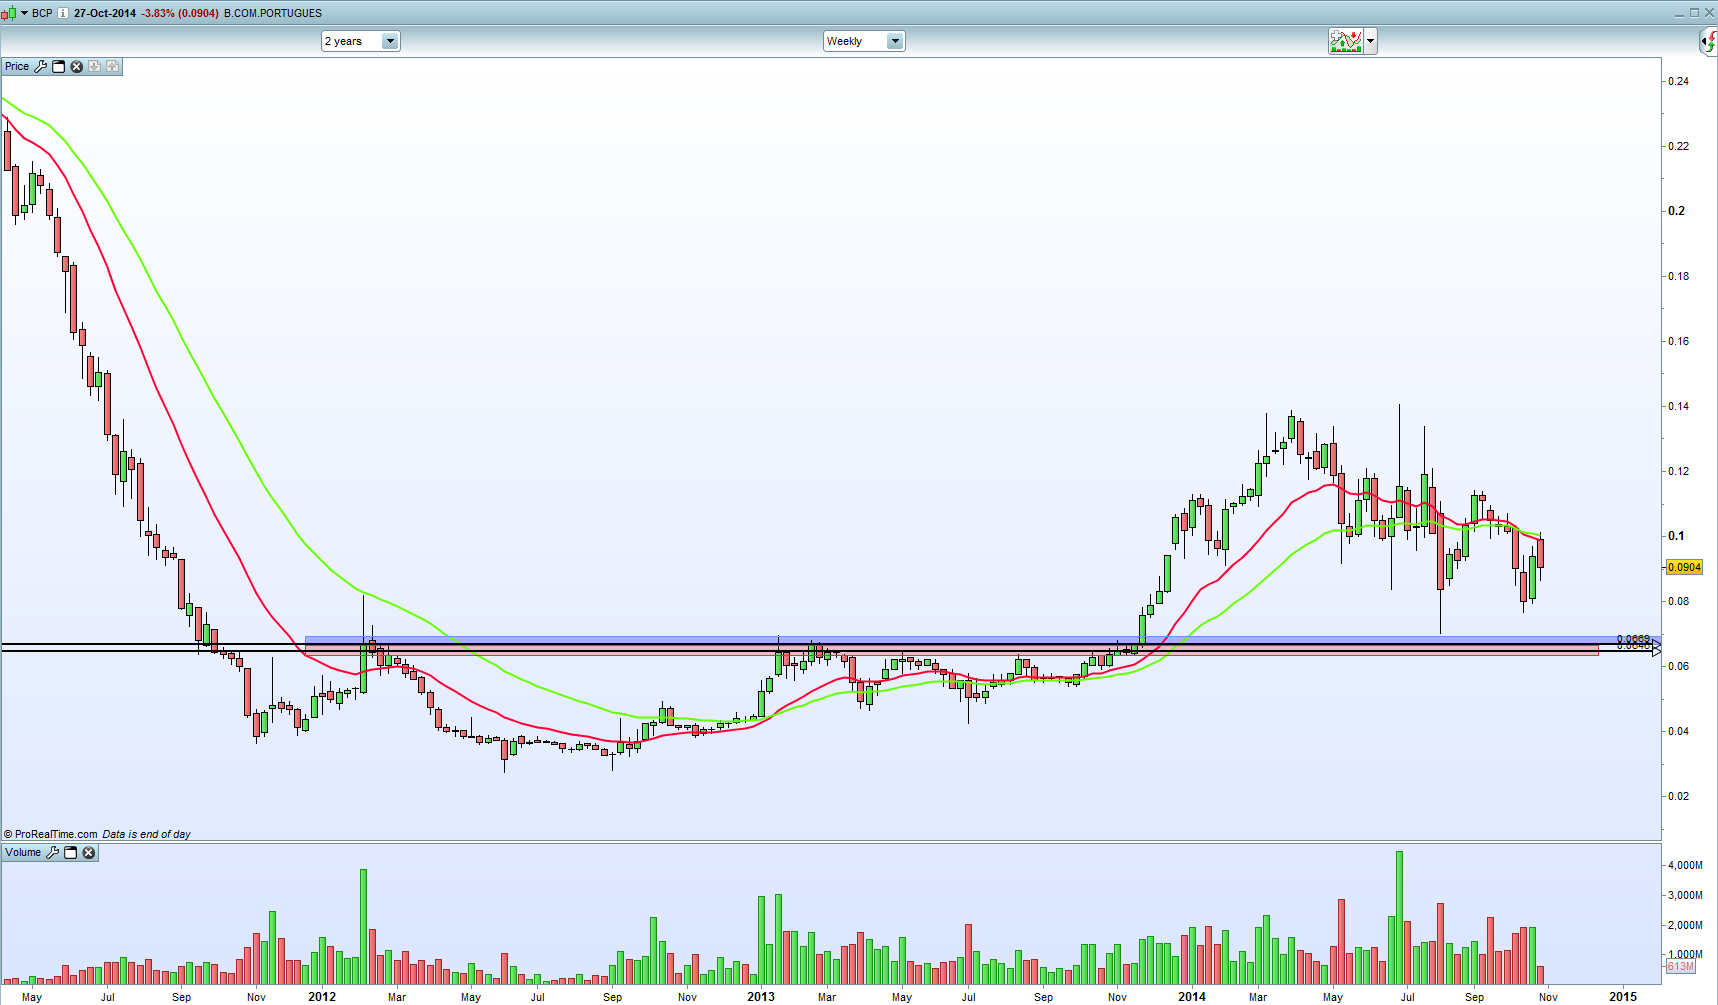Open the Weekly timeframe dropdown
1718x1005 pixels.
click(864, 41)
